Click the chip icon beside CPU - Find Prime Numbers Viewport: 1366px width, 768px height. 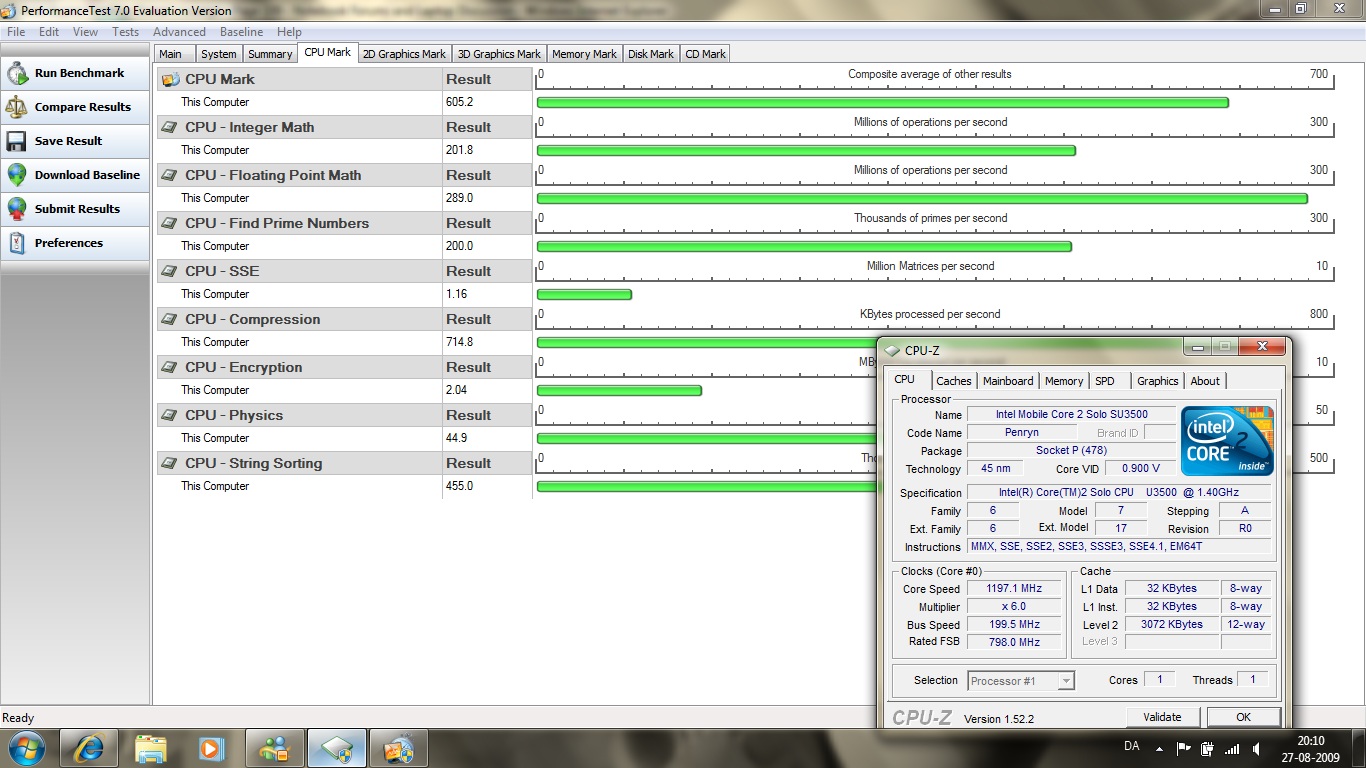170,223
